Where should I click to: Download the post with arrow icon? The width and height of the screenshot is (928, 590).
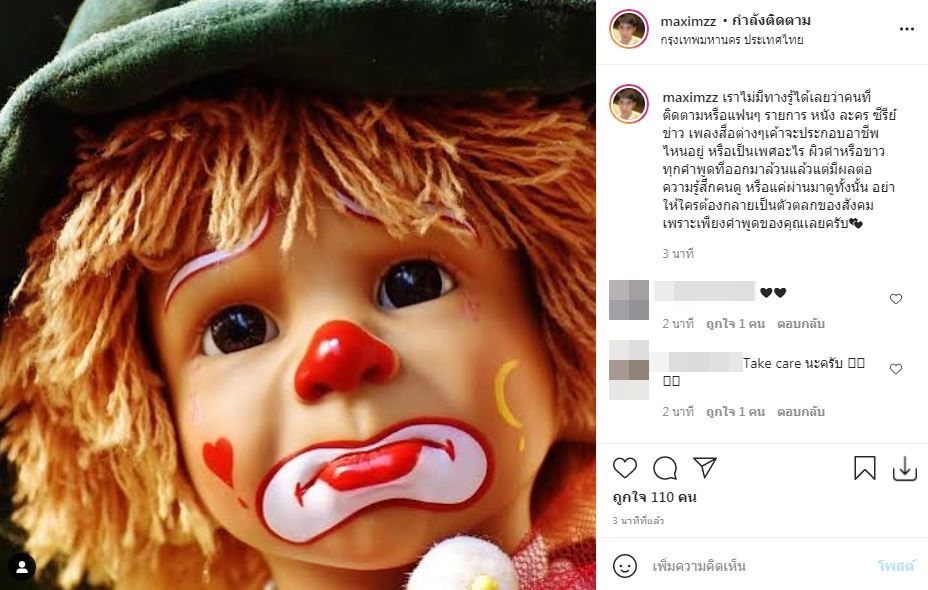(x=904, y=468)
